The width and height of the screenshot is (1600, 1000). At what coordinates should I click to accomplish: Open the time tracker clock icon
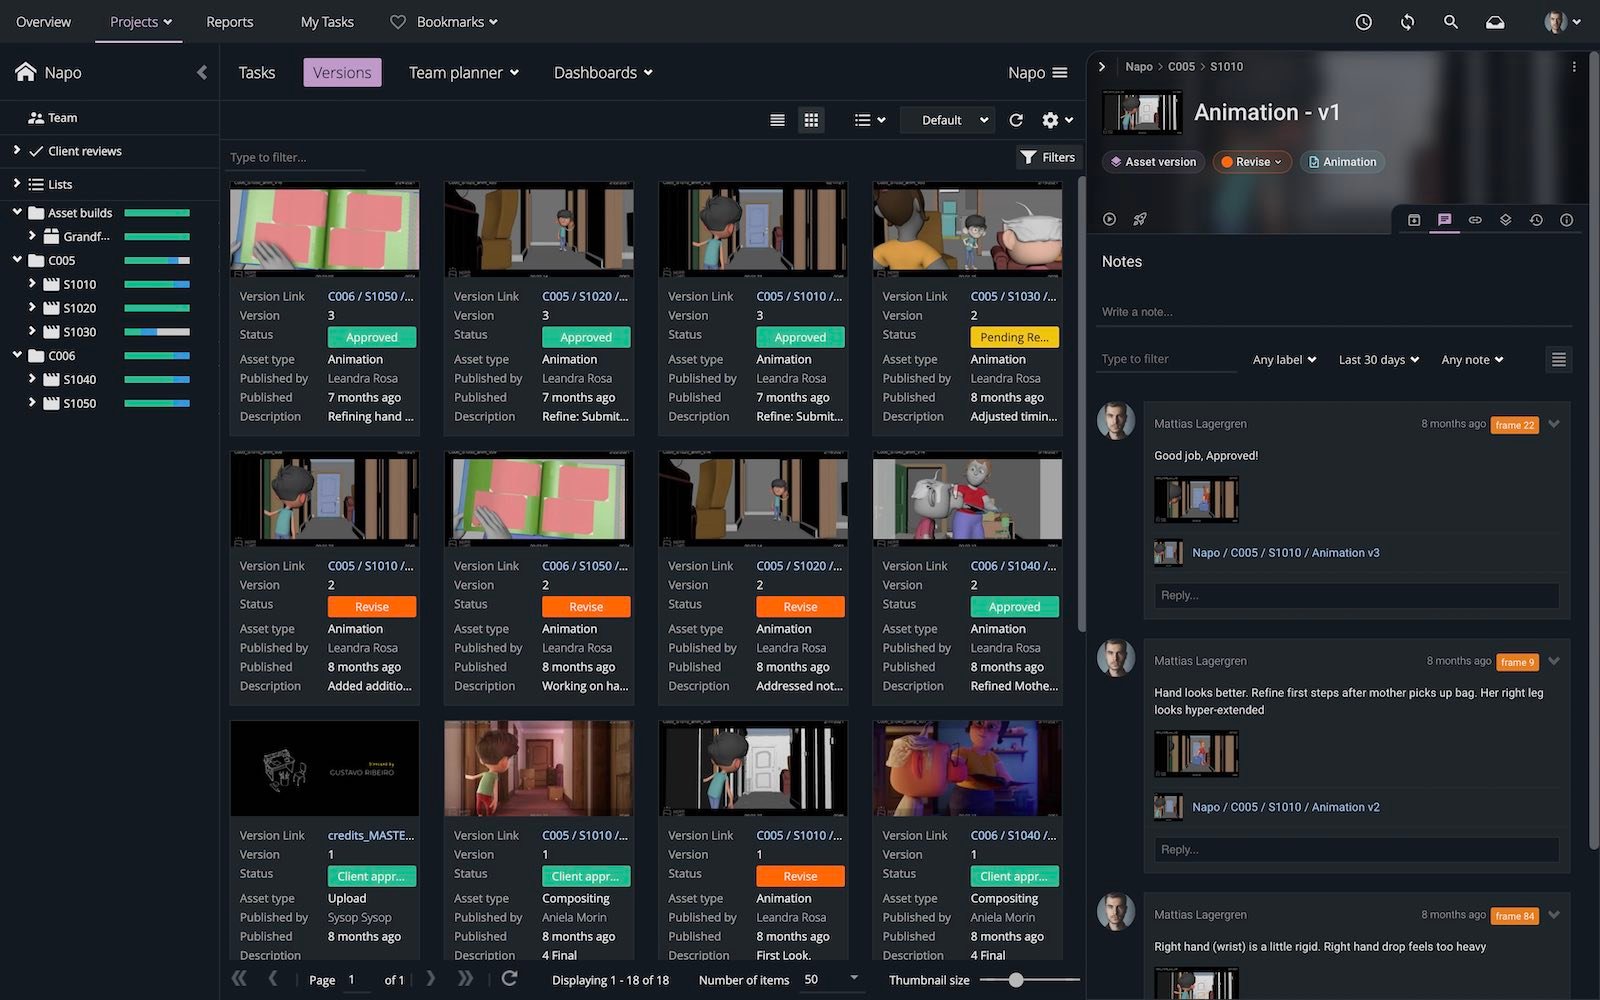[1363, 22]
